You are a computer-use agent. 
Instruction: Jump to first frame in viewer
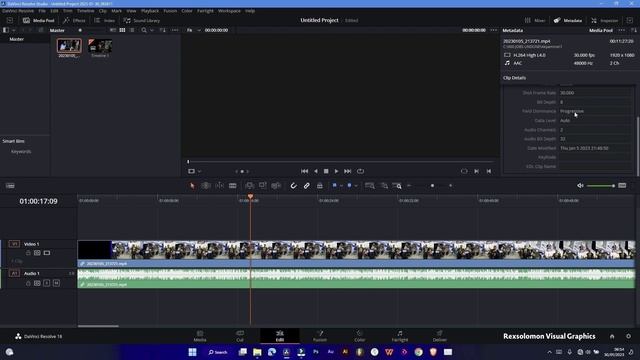pos(304,171)
